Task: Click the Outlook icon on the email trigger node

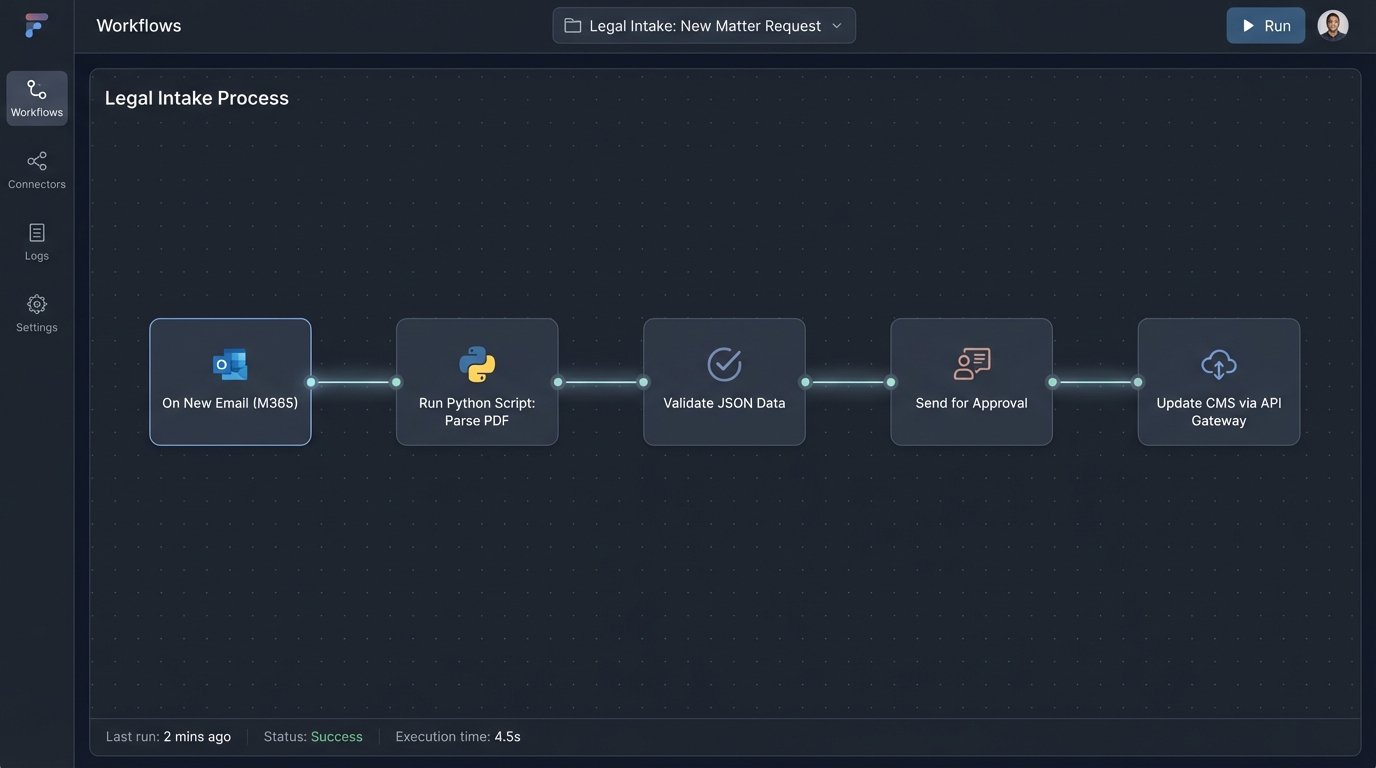Action: tap(229, 363)
